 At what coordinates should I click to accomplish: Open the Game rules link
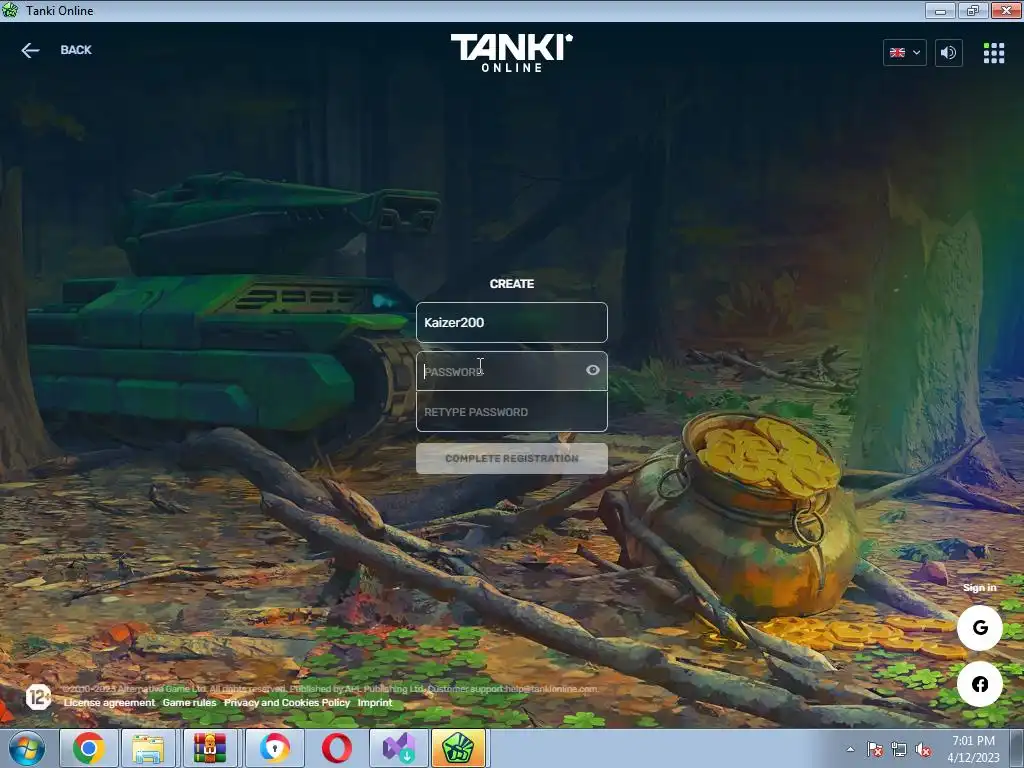point(189,703)
